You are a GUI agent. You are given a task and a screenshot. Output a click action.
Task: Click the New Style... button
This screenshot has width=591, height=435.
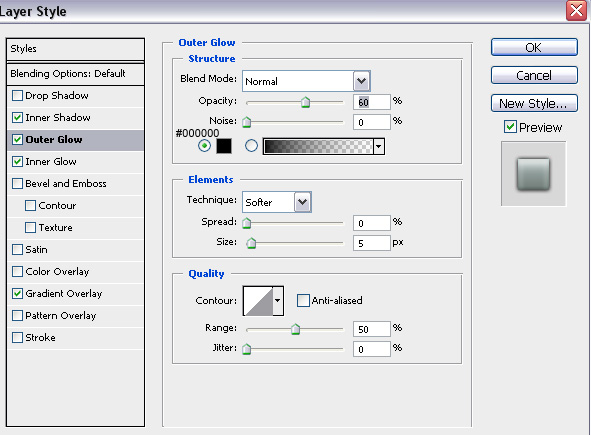click(534, 103)
